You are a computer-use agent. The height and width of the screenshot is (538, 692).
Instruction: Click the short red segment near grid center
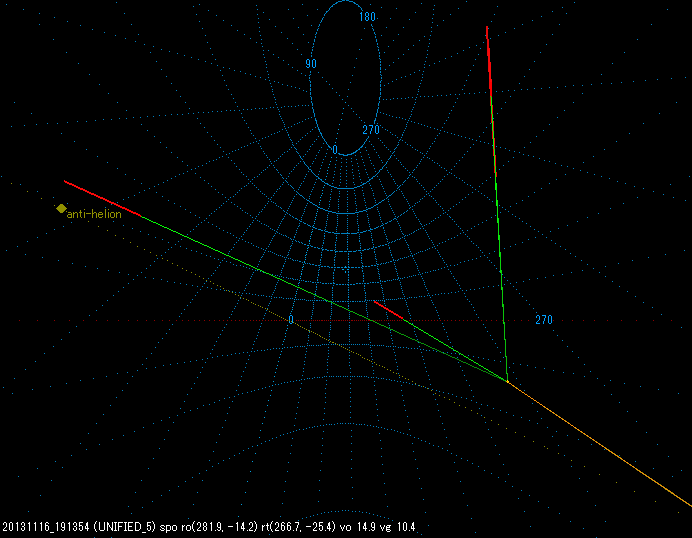(x=388, y=310)
